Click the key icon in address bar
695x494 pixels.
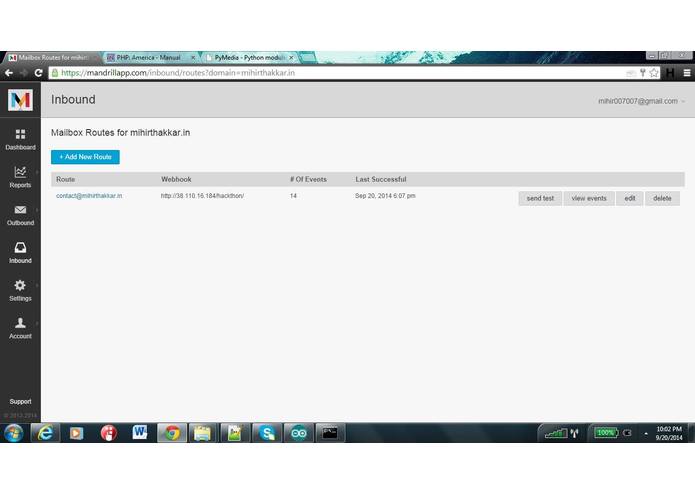[x=642, y=73]
